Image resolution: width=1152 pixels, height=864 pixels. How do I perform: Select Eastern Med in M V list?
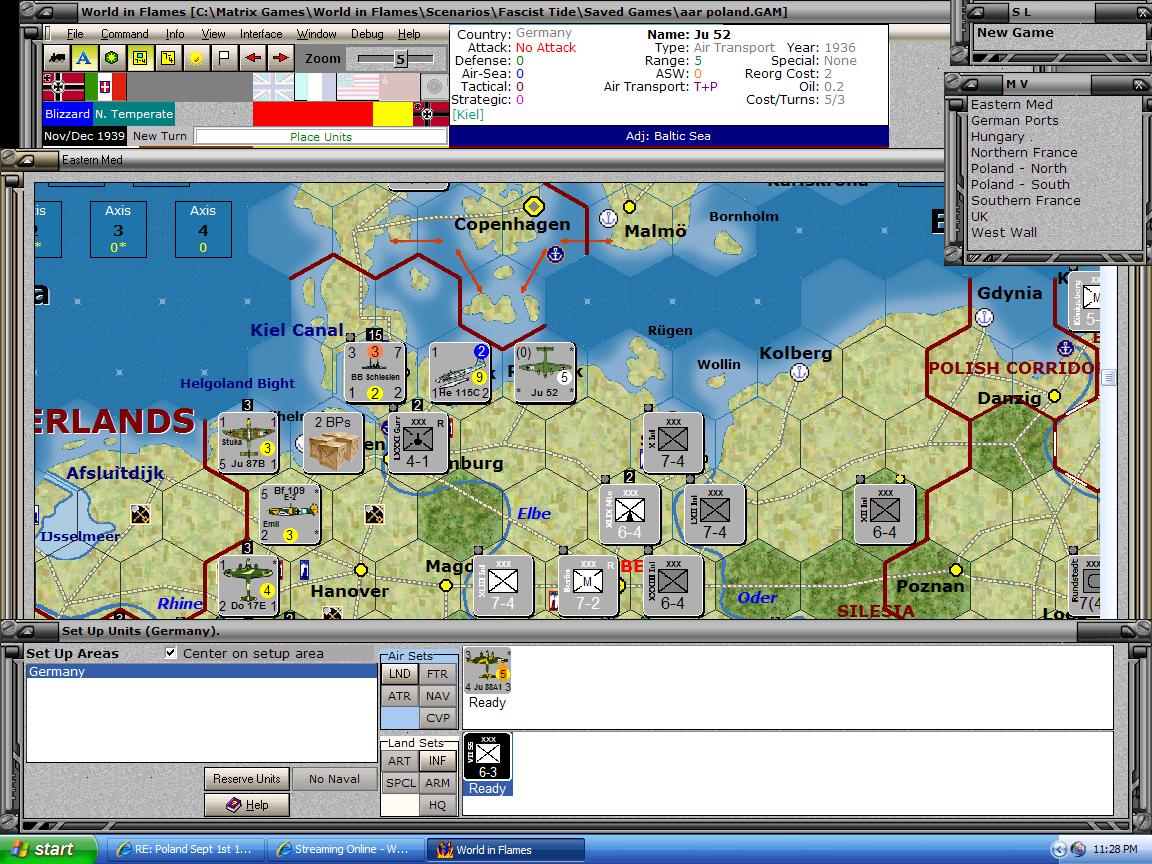pos(1012,104)
